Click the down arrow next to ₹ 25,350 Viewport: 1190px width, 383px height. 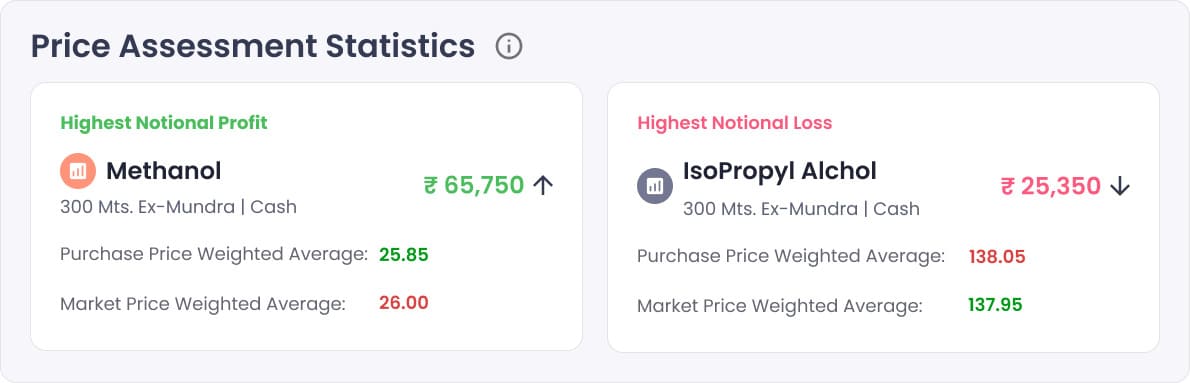1120,187
